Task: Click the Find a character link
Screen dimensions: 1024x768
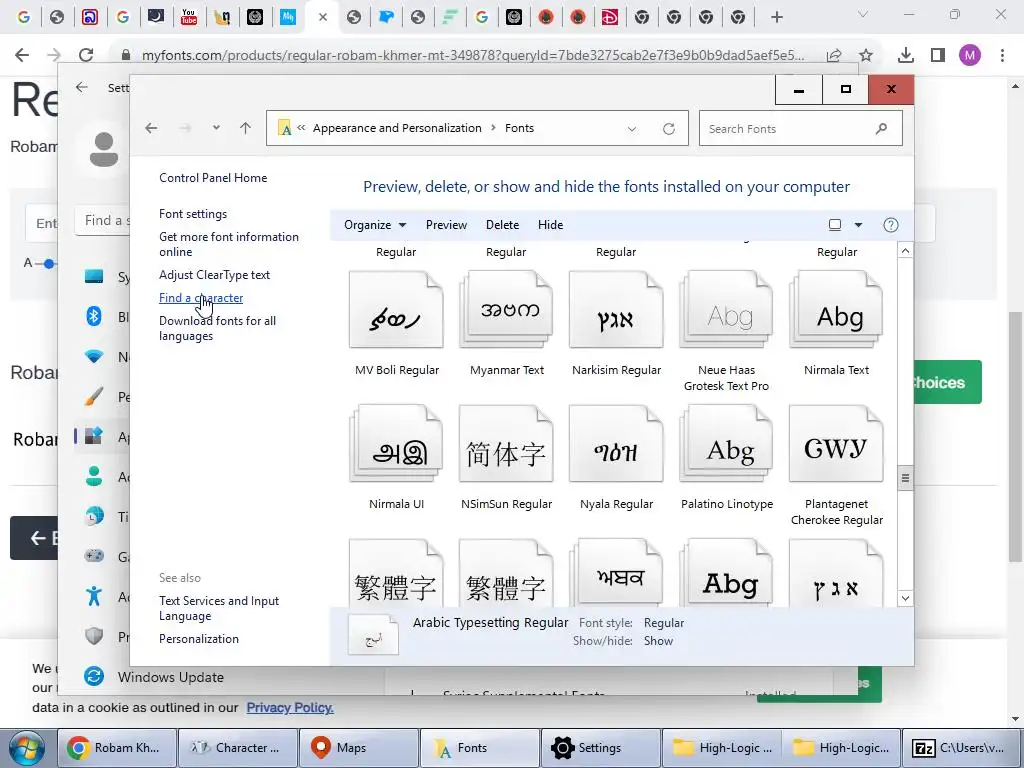Action: pyautogui.click(x=201, y=298)
